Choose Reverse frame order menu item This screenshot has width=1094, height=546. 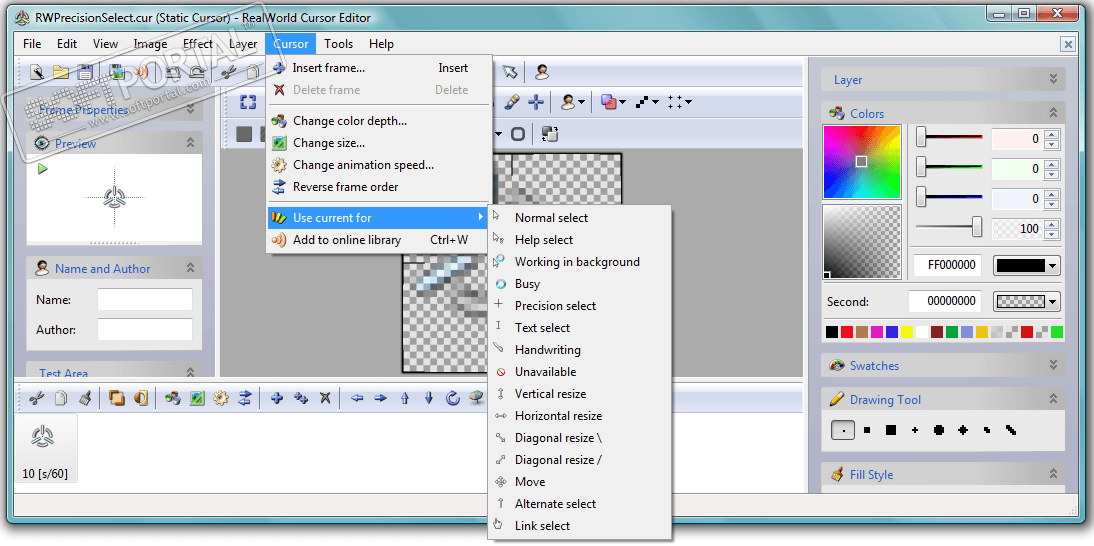[379, 187]
